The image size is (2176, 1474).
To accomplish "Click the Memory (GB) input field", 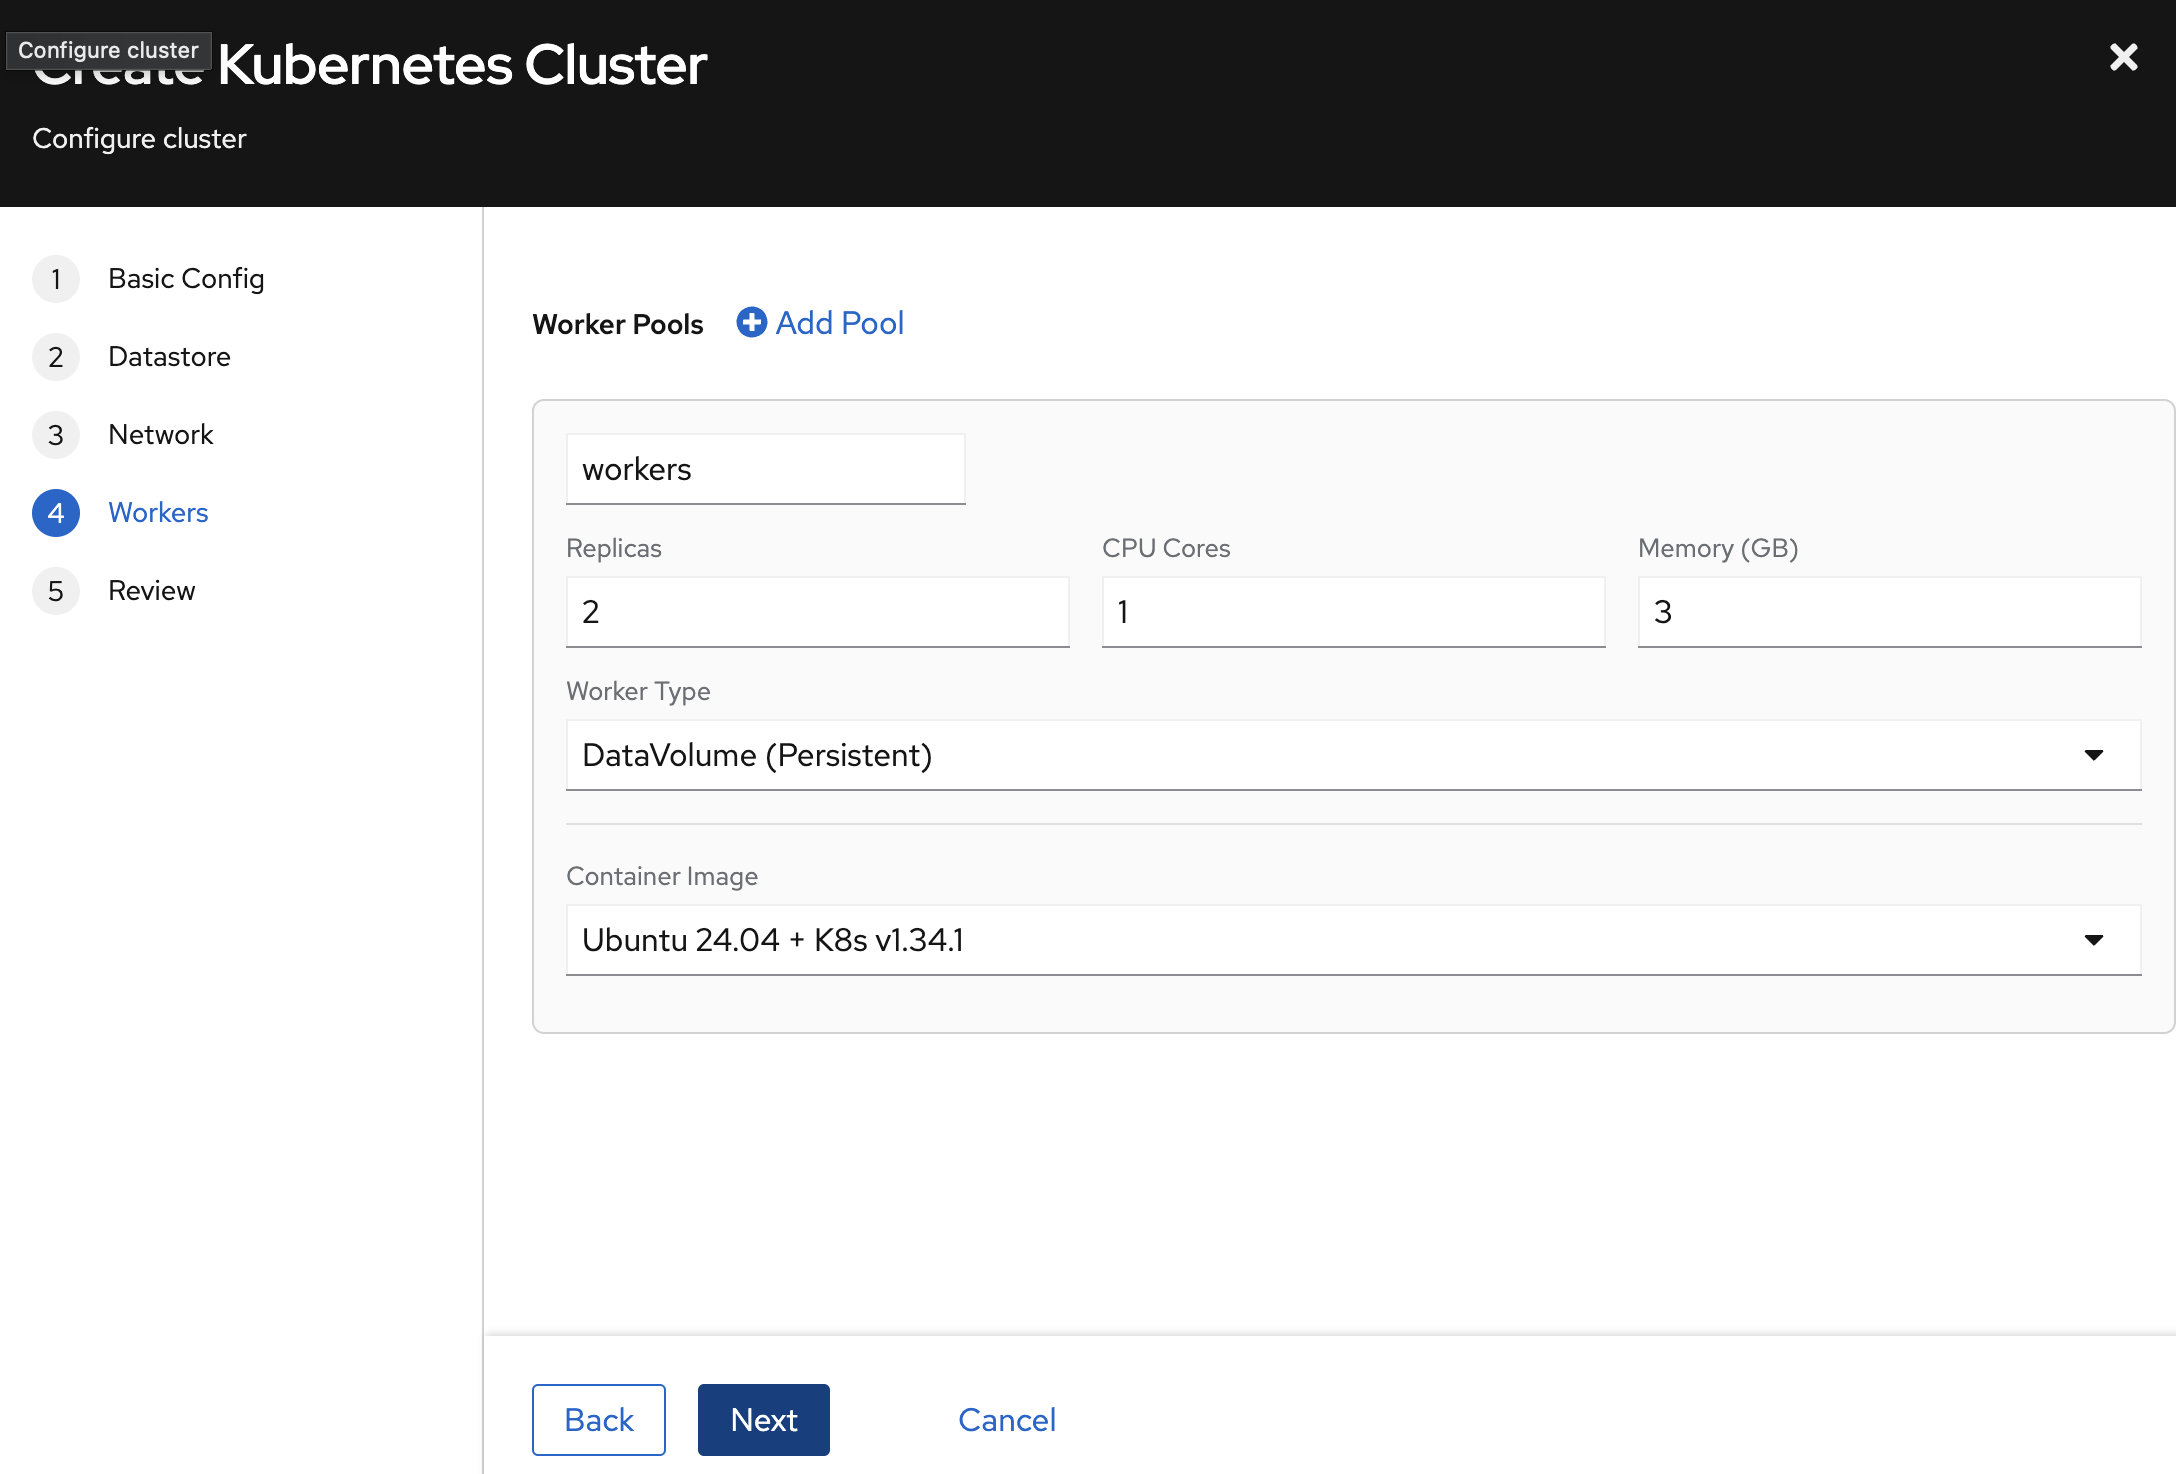I will tap(1888, 612).
